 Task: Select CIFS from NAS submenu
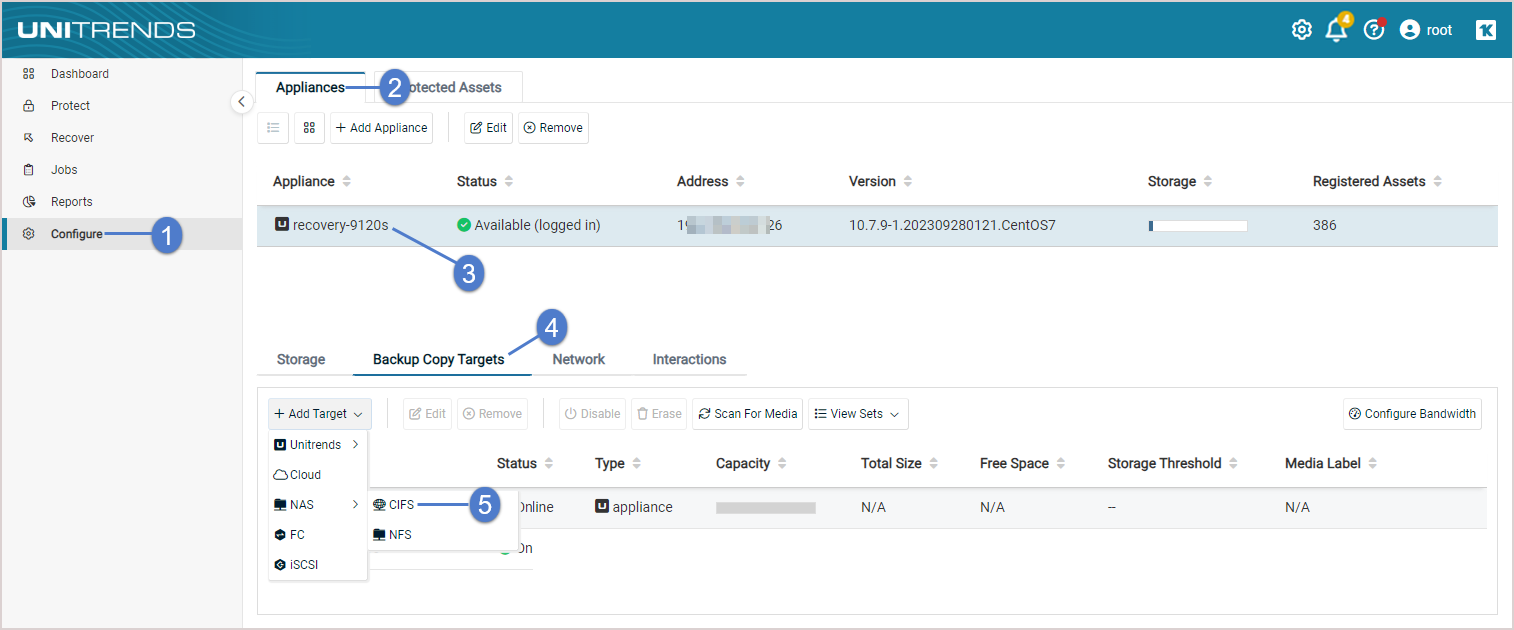394,505
